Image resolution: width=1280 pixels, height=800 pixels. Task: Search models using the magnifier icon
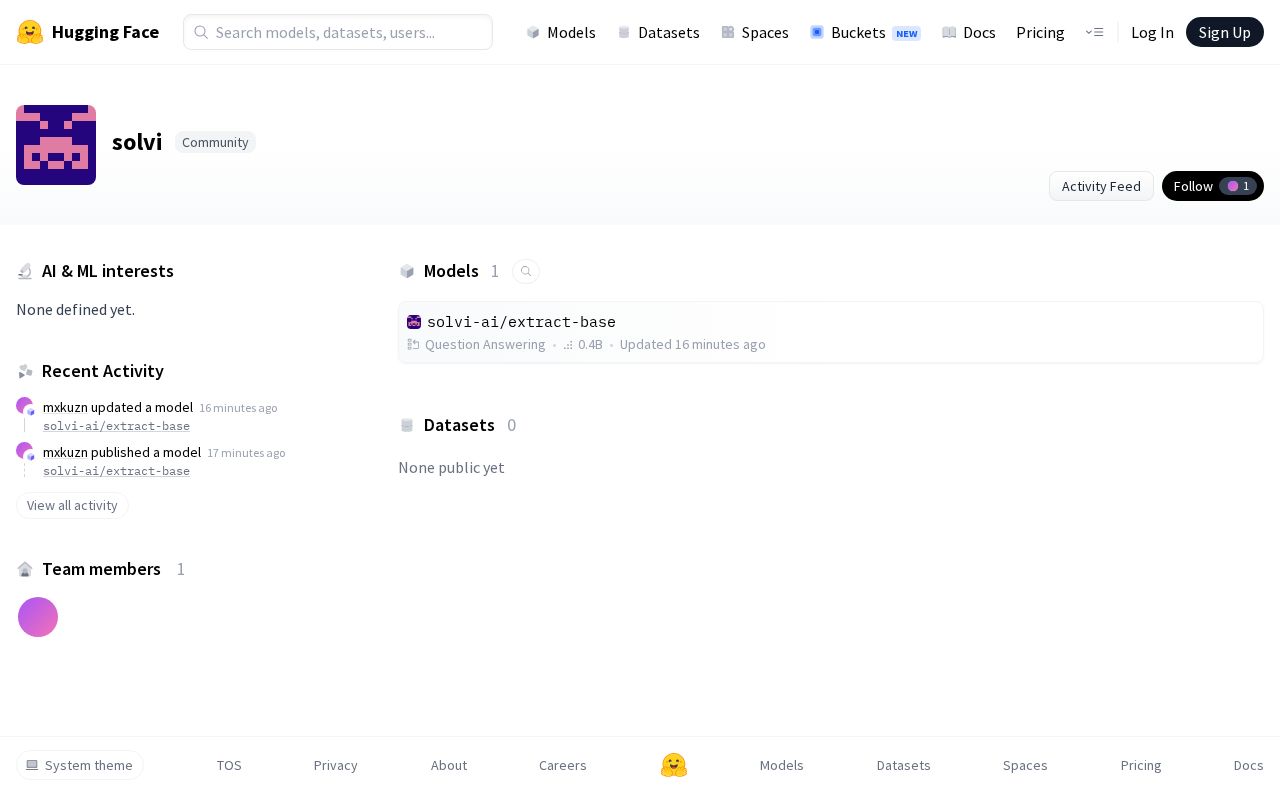pyautogui.click(x=526, y=271)
